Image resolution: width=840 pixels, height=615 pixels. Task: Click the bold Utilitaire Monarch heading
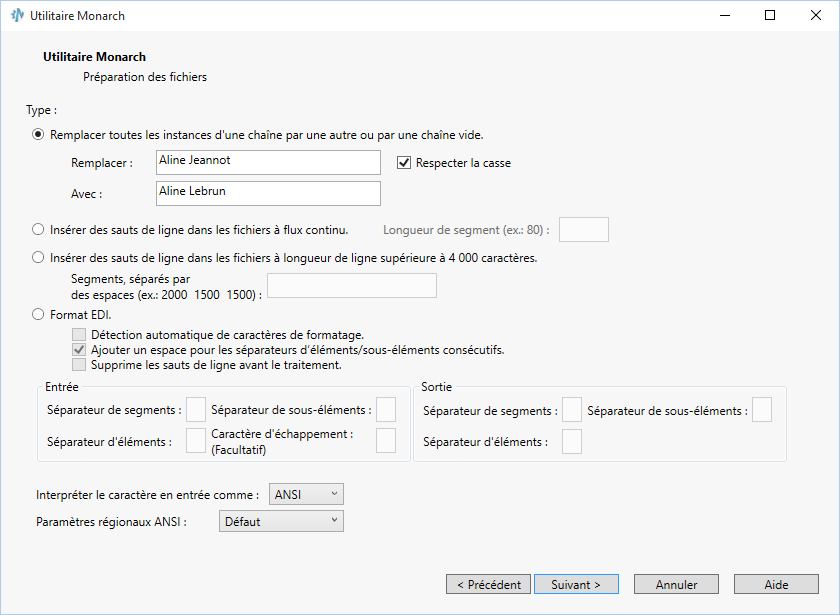(x=94, y=57)
